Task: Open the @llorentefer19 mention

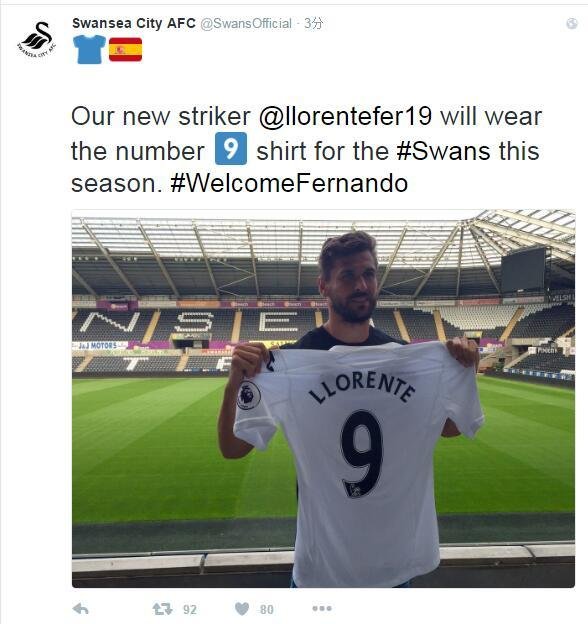Action: (x=345, y=116)
